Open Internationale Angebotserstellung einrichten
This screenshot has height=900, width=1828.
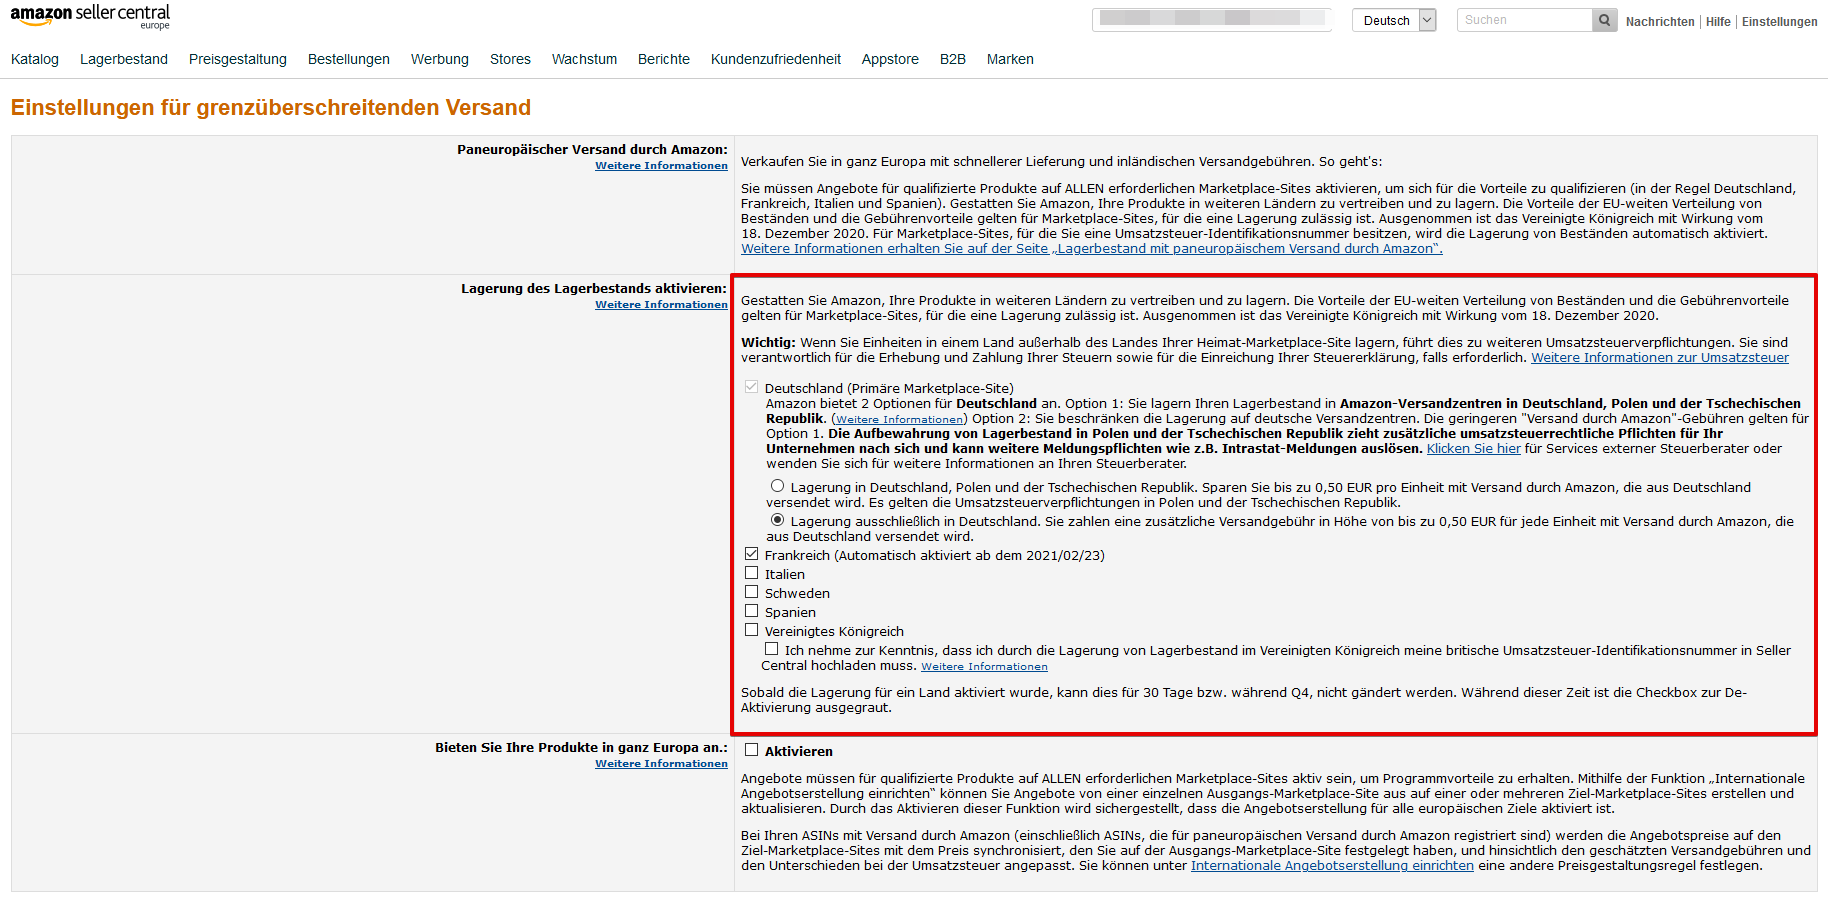point(1331,865)
